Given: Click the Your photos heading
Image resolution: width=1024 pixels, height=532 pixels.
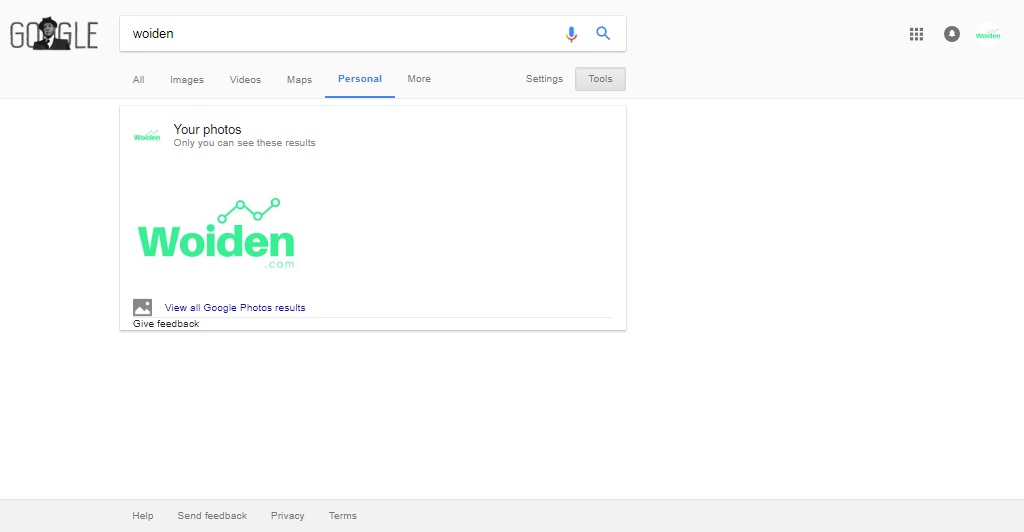Looking at the screenshot, I should (x=208, y=129).
